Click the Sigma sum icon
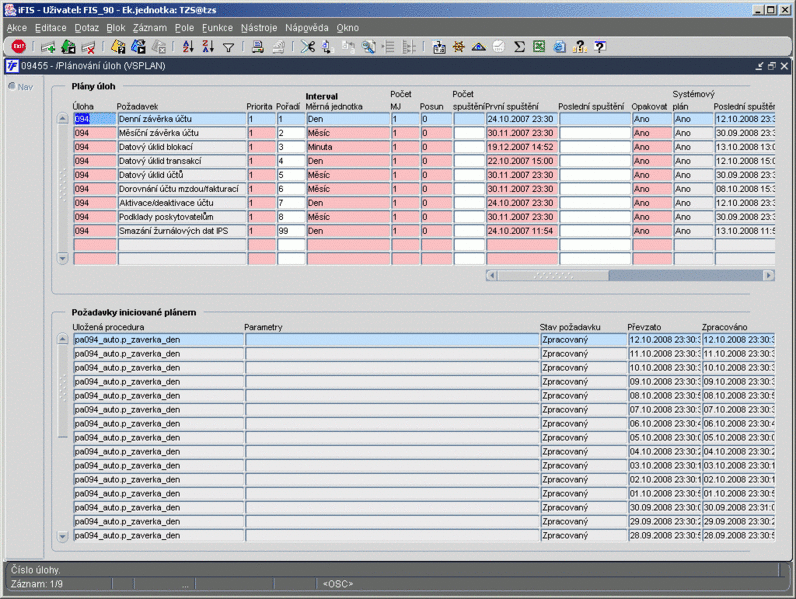 click(x=519, y=47)
